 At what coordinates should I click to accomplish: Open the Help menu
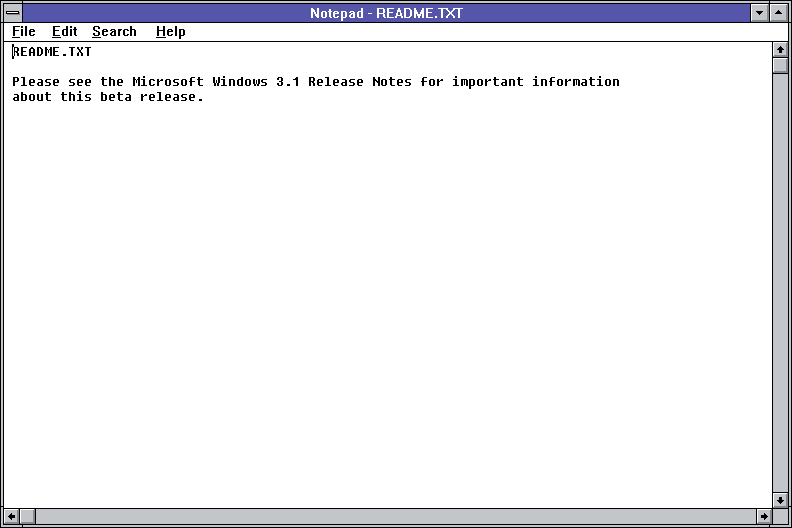171,31
